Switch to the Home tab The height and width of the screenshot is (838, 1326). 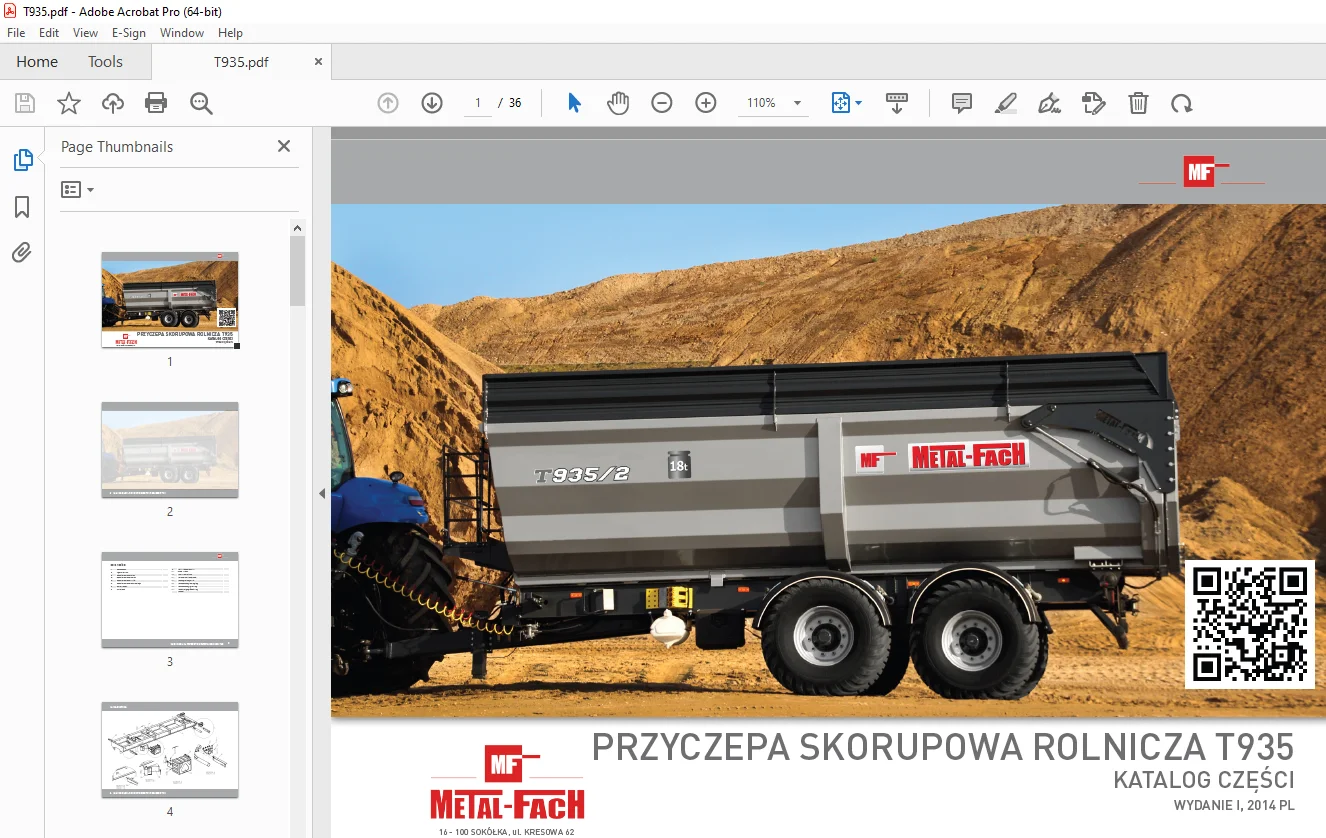pyautogui.click(x=37, y=61)
